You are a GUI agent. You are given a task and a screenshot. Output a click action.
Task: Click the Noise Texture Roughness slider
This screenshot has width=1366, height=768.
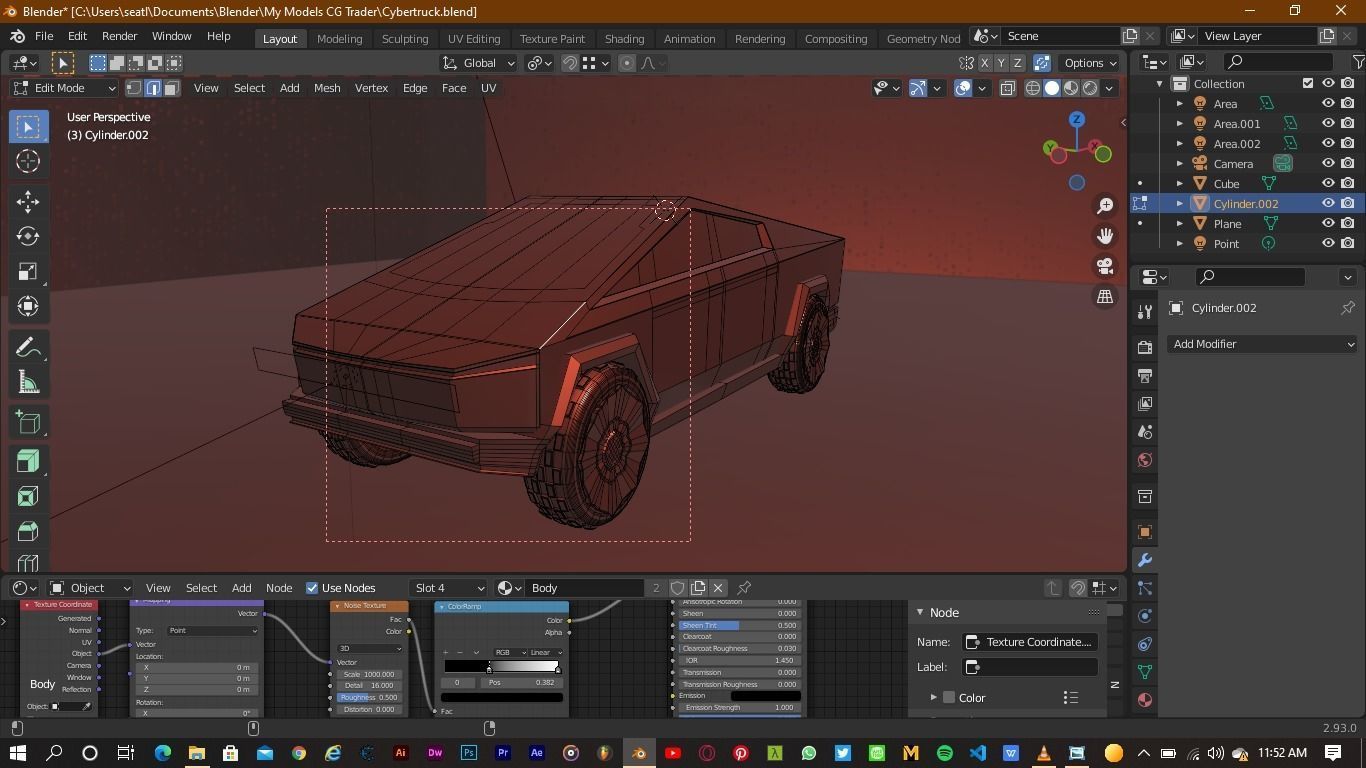click(369, 697)
